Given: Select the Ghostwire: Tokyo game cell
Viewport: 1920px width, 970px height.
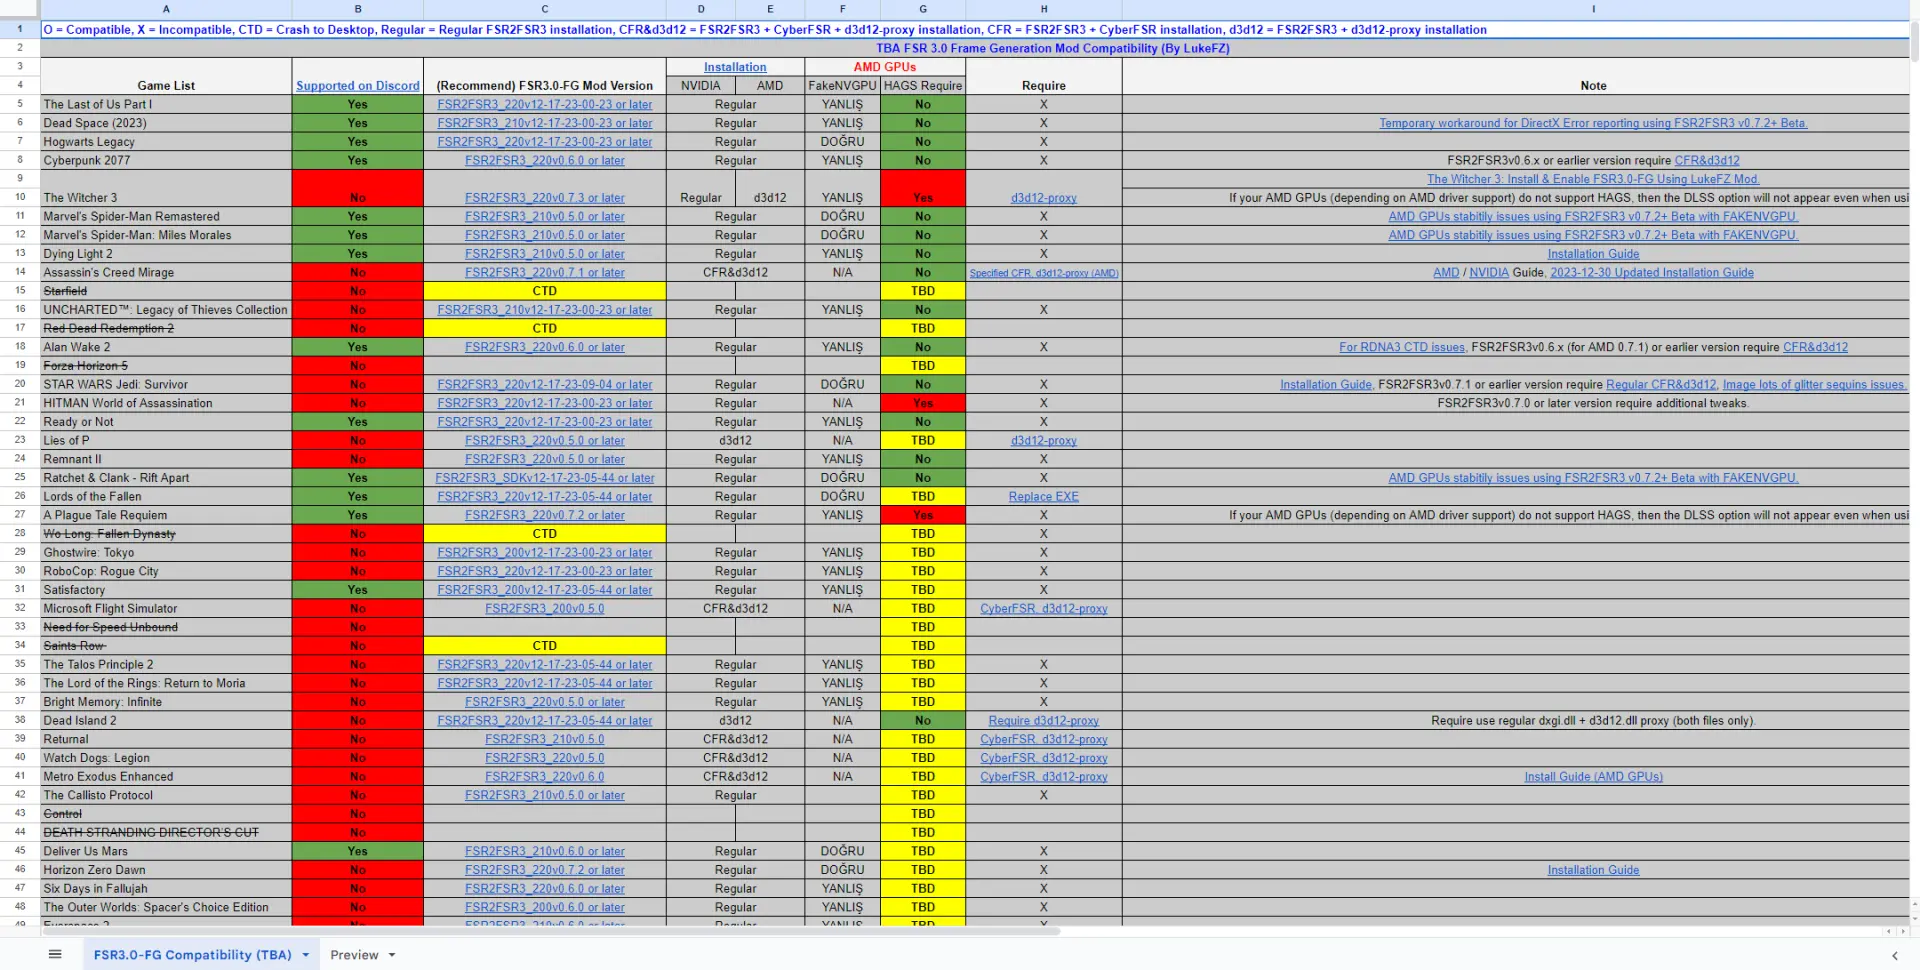Looking at the screenshot, I should point(166,552).
